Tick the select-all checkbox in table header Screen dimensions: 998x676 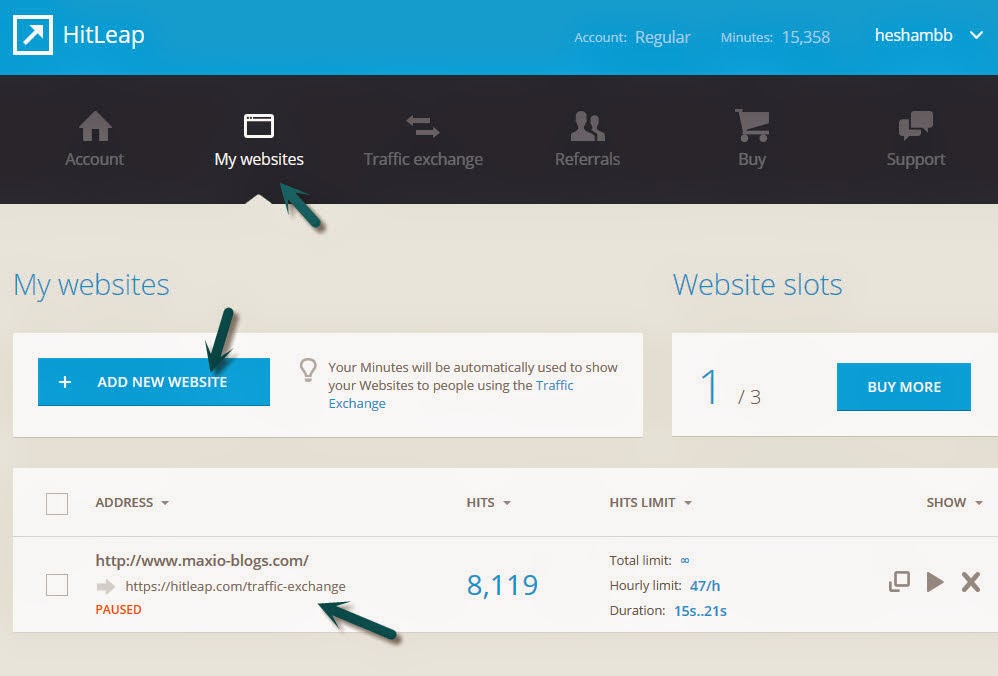57,503
